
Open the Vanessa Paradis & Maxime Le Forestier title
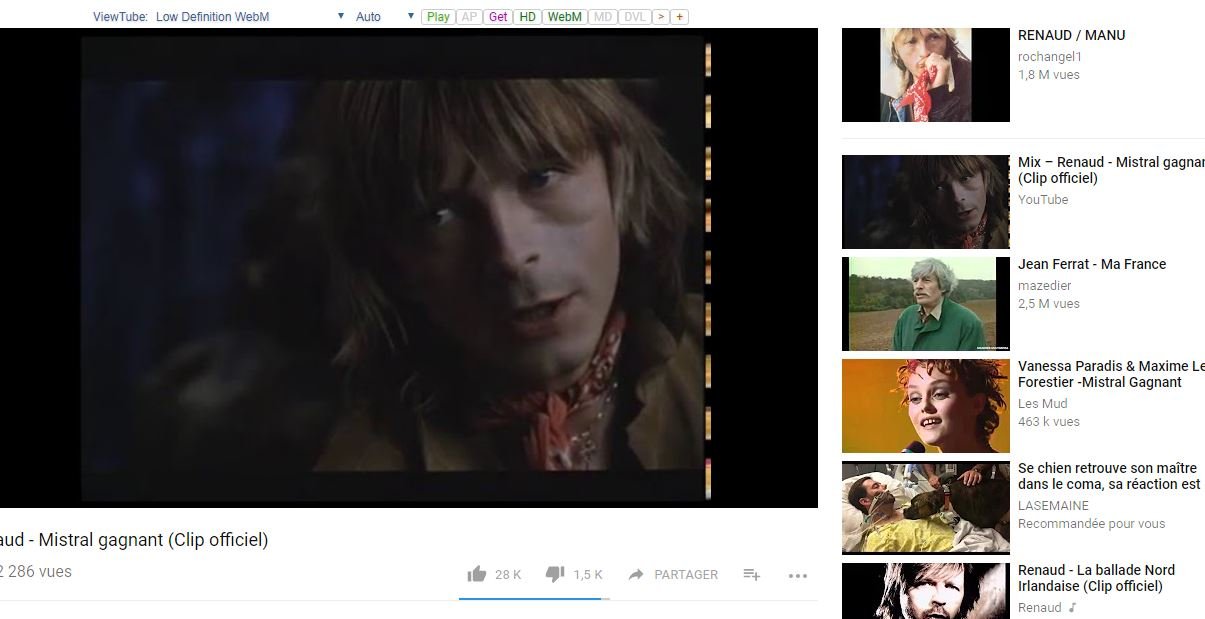[x=1111, y=374]
